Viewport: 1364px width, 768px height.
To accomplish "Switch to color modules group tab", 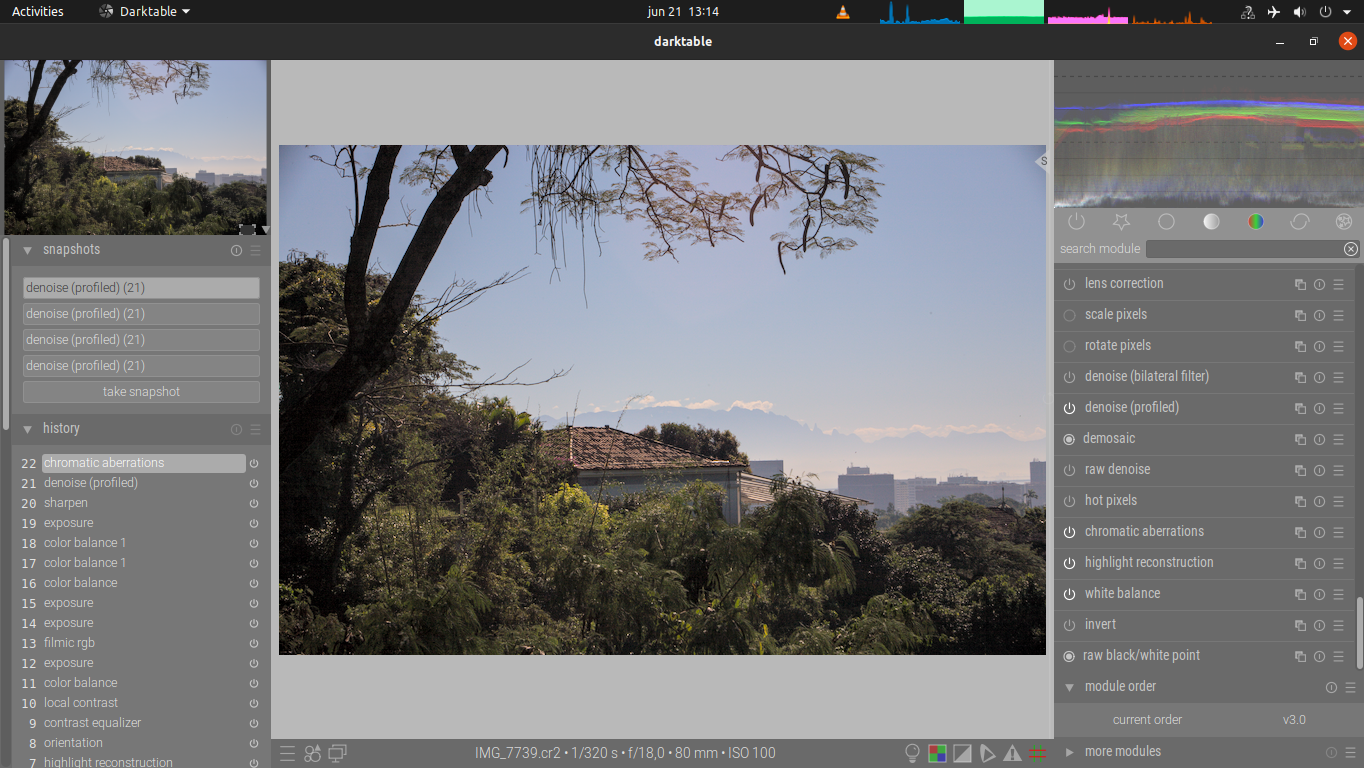I will tap(1256, 222).
